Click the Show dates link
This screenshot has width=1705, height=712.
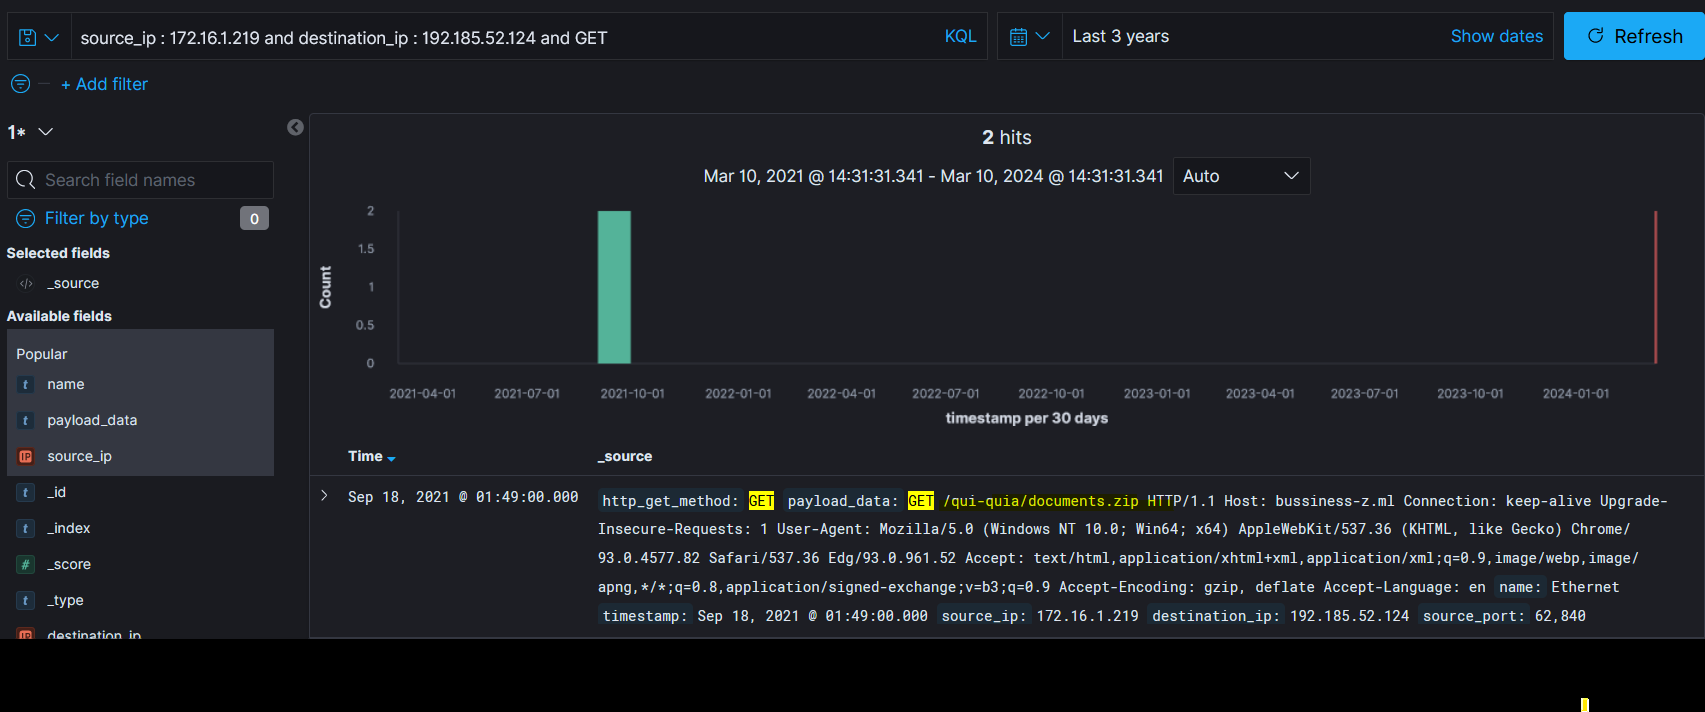tap(1496, 37)
